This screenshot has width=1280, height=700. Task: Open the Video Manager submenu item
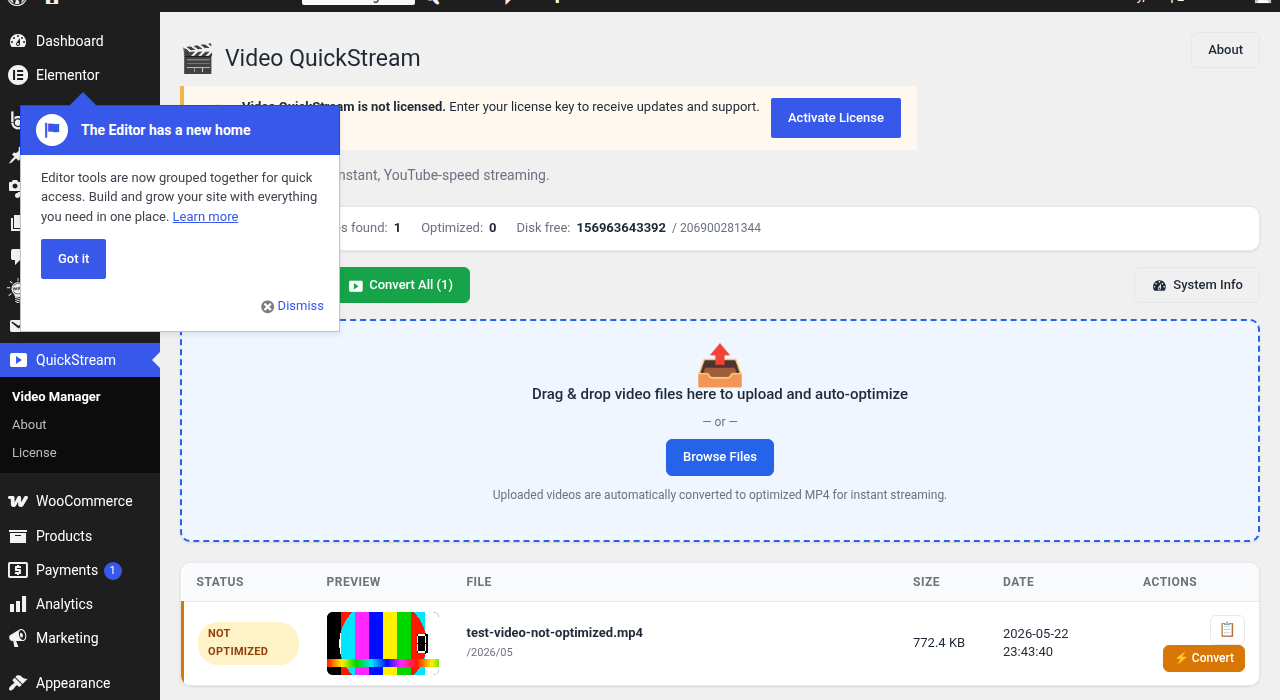coord(56,397)
